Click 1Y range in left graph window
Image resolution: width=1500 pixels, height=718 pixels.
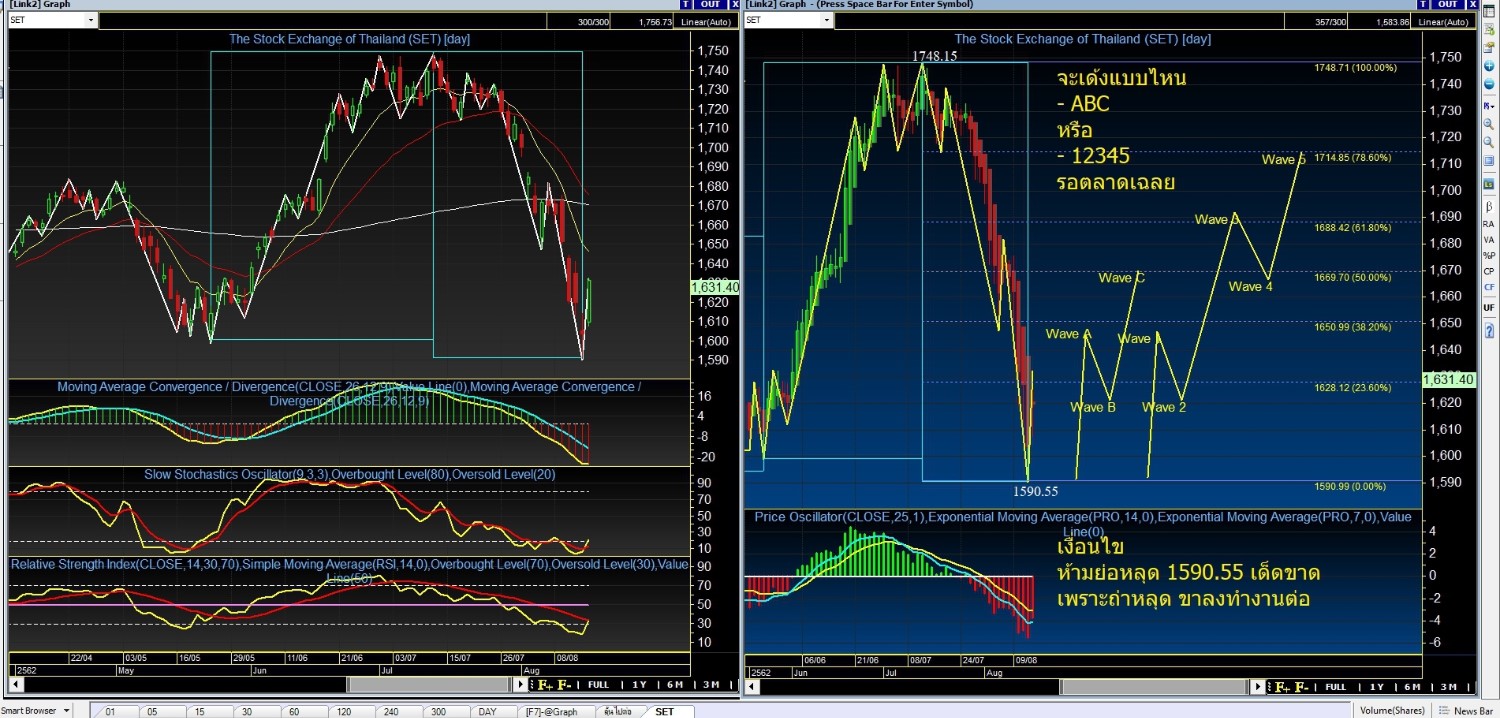point(639,685)
